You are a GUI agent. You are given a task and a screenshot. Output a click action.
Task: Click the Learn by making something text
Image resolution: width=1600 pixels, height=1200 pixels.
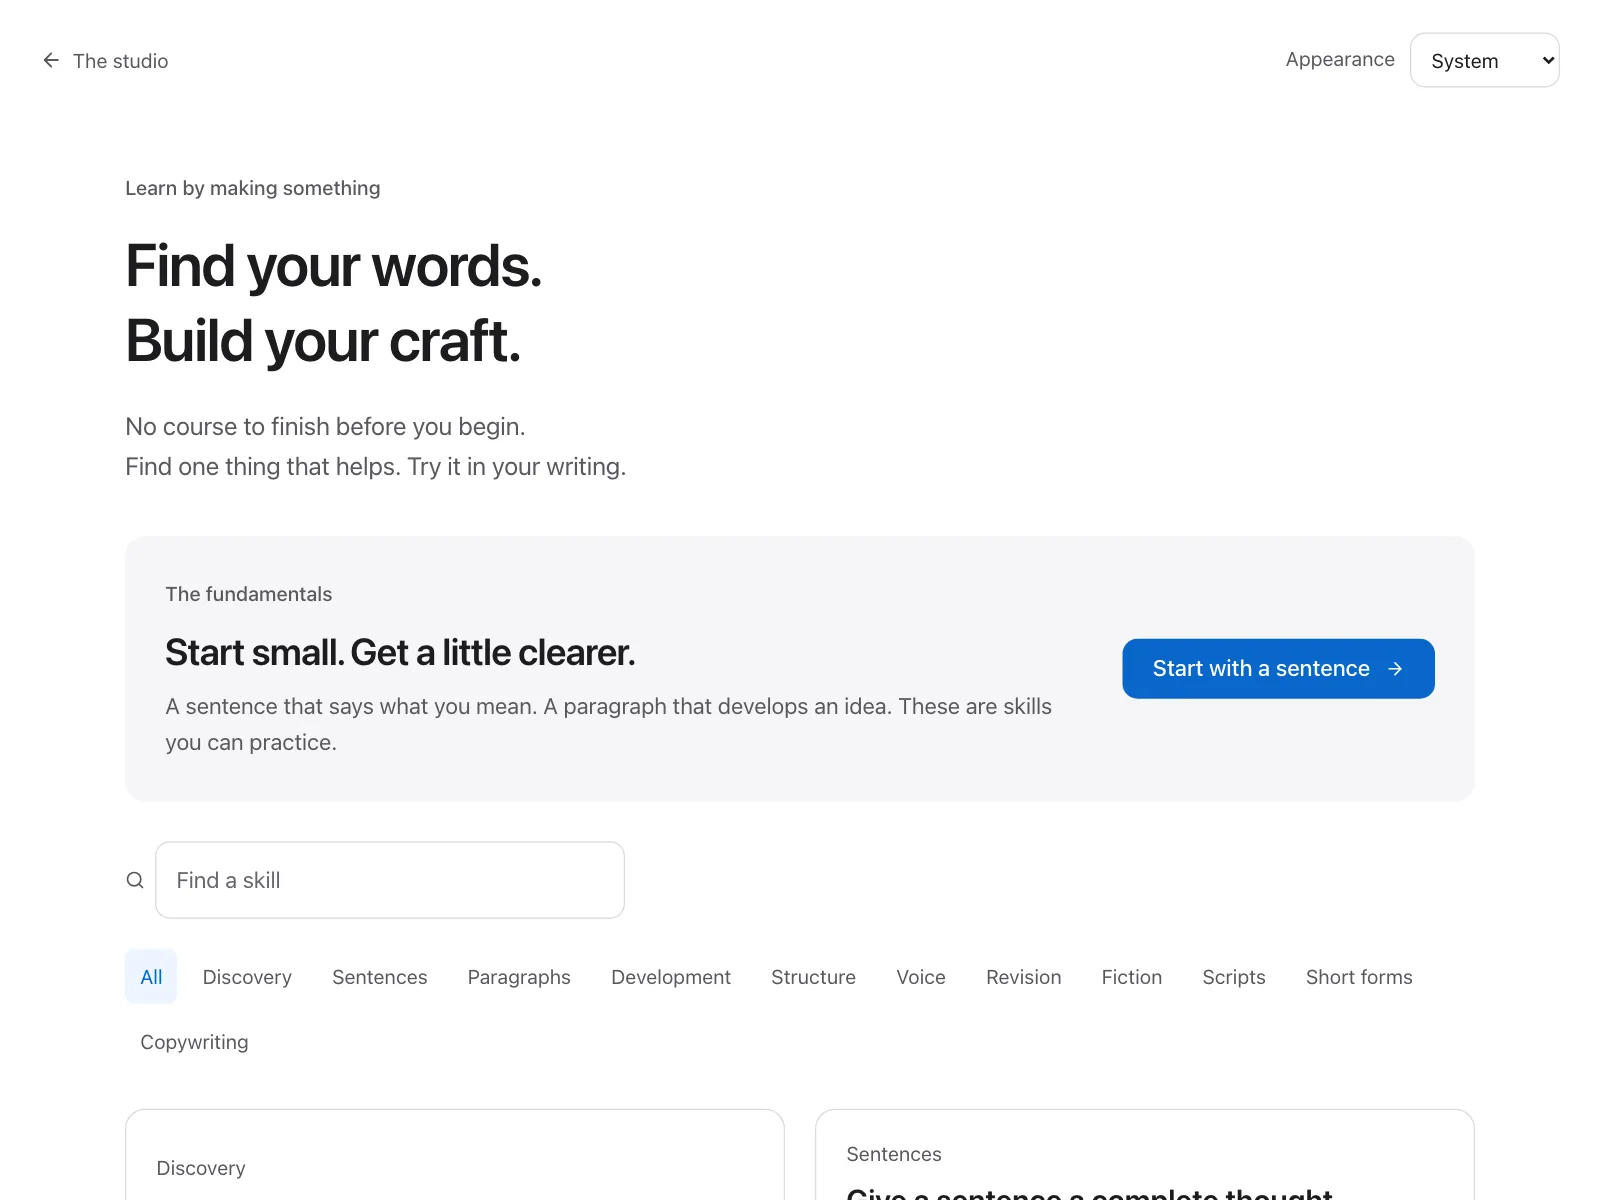(253, 188)
